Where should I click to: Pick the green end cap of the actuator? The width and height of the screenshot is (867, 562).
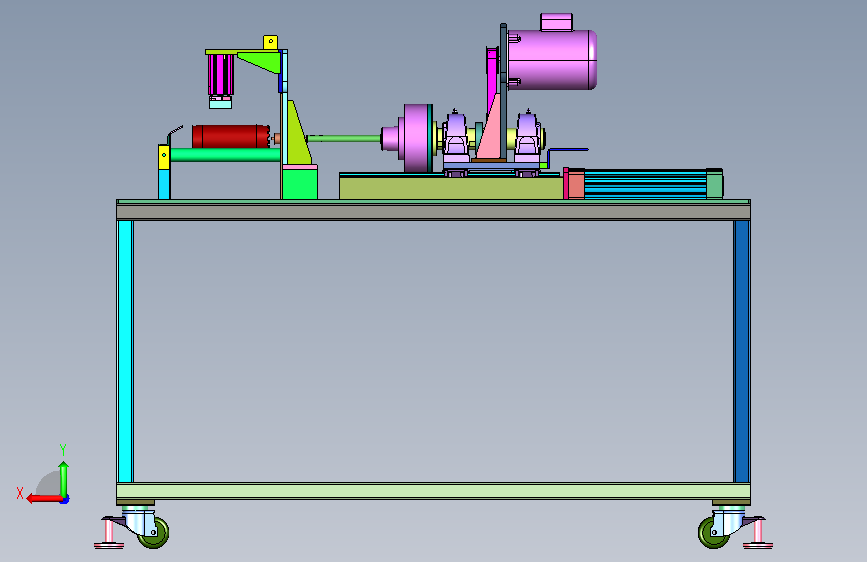[714, 184]
